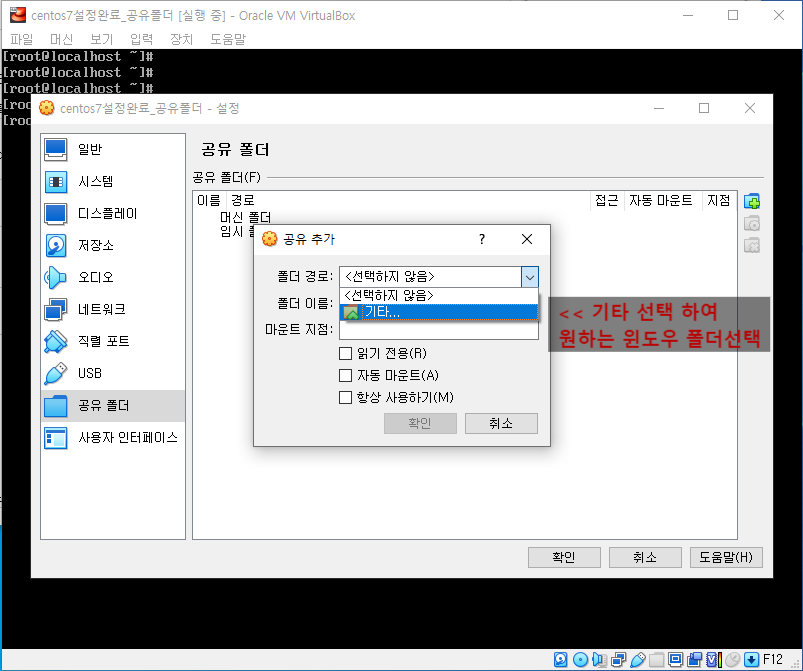
Task: Click the shared folders status bar icon
Action: click(657, 660)
